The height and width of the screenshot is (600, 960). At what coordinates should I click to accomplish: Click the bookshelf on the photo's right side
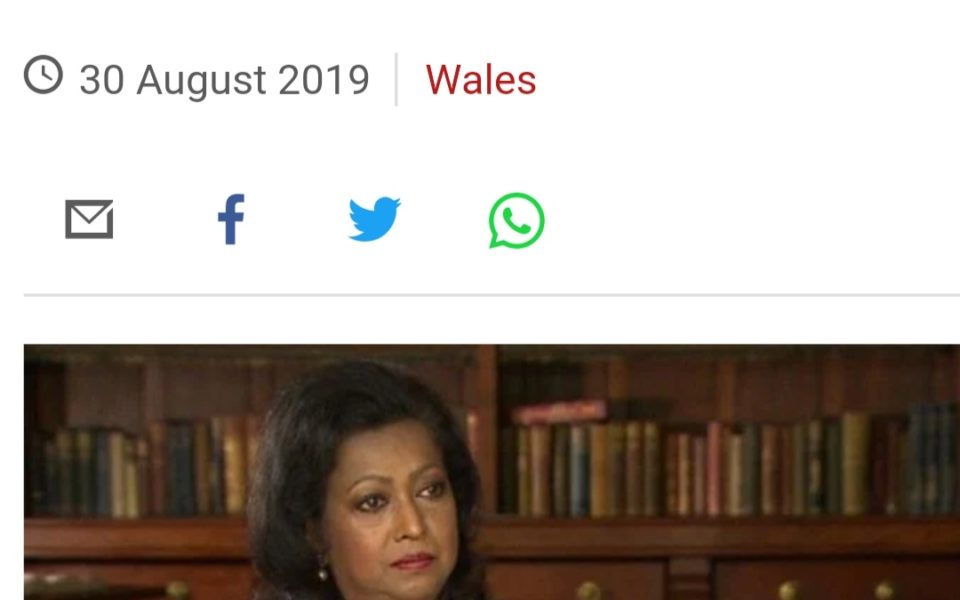(x=729, y=465)
